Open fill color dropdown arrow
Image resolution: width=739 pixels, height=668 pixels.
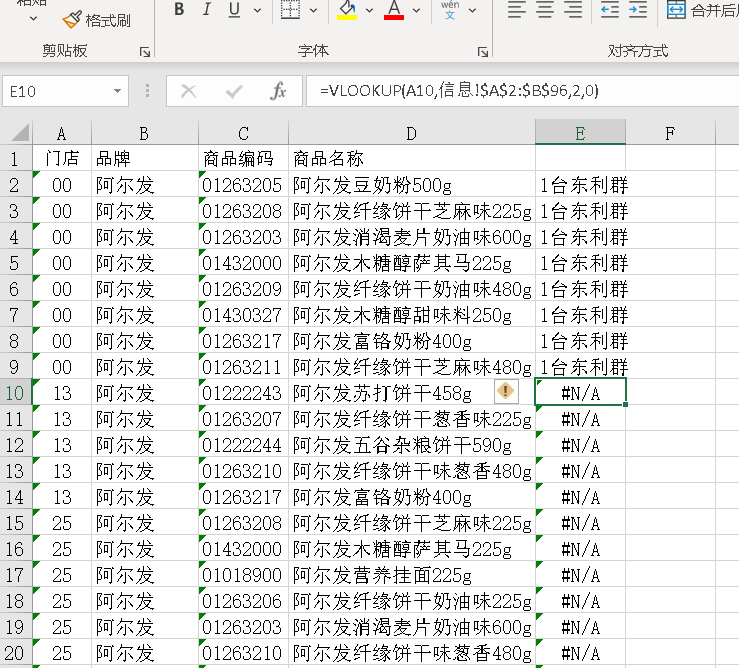pos(369,10)
